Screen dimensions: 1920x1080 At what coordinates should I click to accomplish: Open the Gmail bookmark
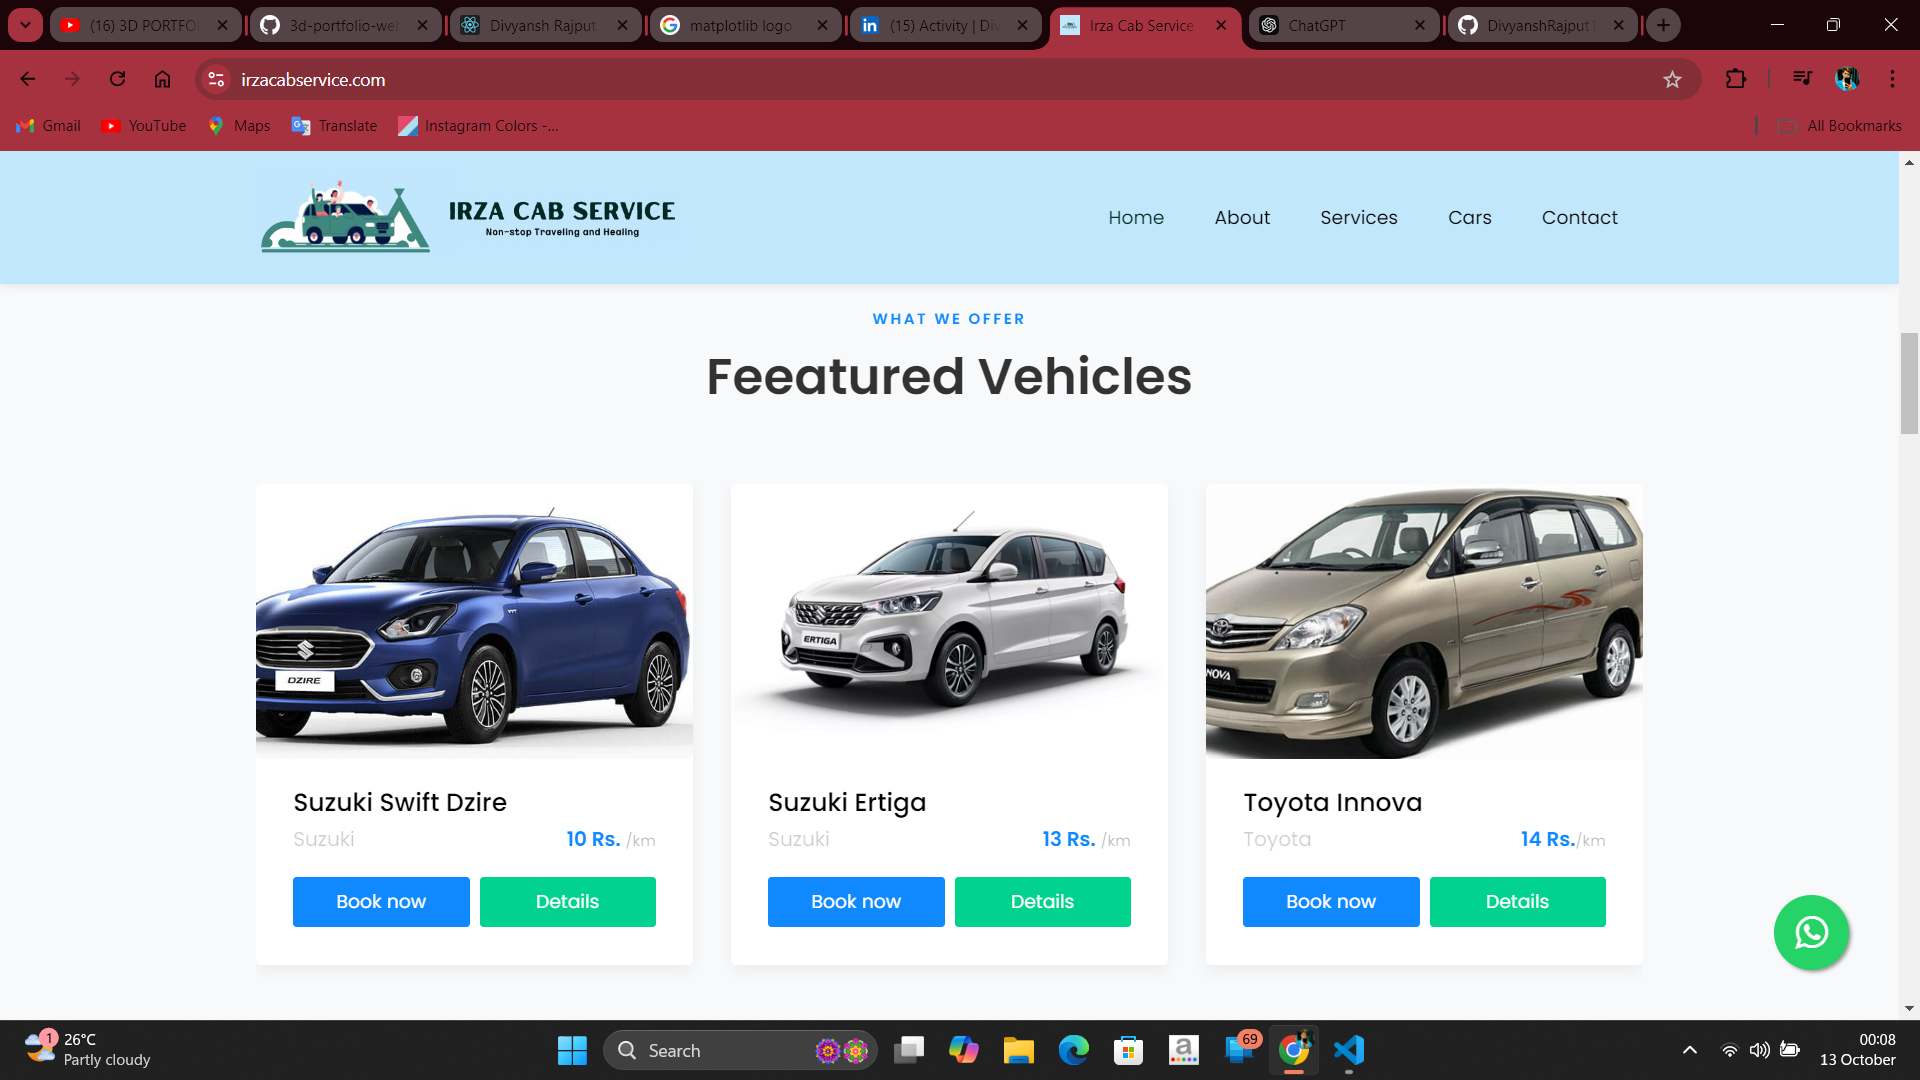coord(48,126)
